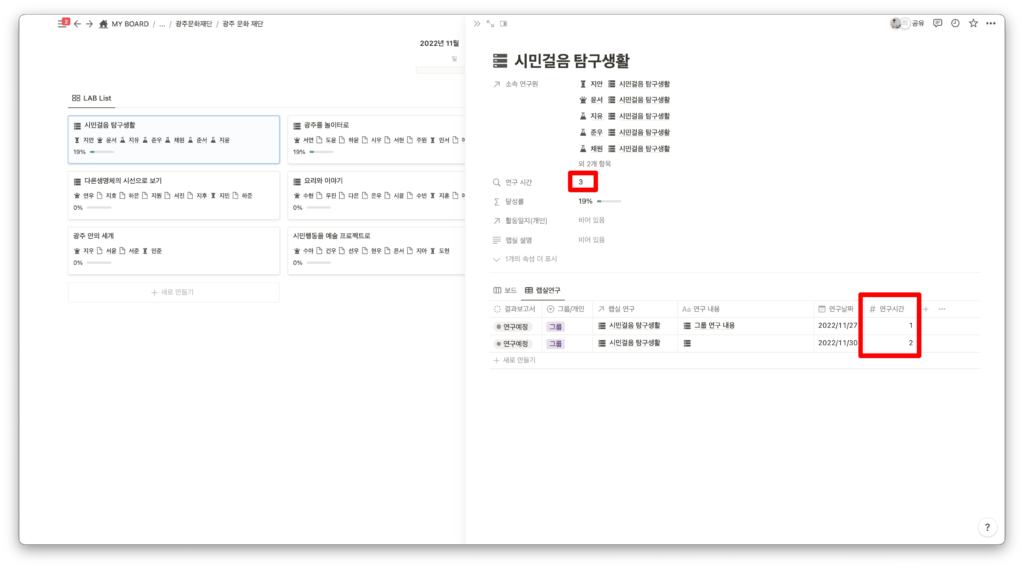Click 달성률 formula property label
The image size is (1024, 568).
tap(509, 202)
